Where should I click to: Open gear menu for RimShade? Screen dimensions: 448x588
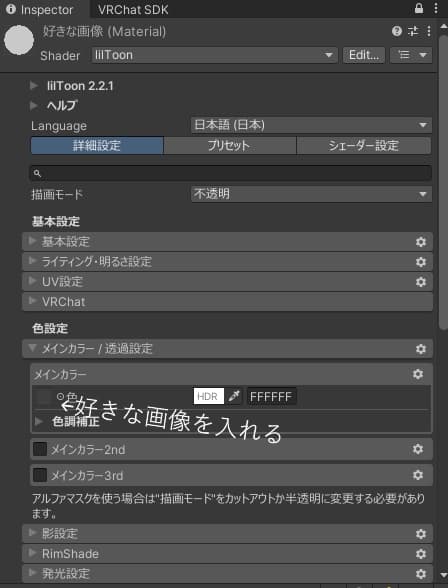click(x=421, y=554)
